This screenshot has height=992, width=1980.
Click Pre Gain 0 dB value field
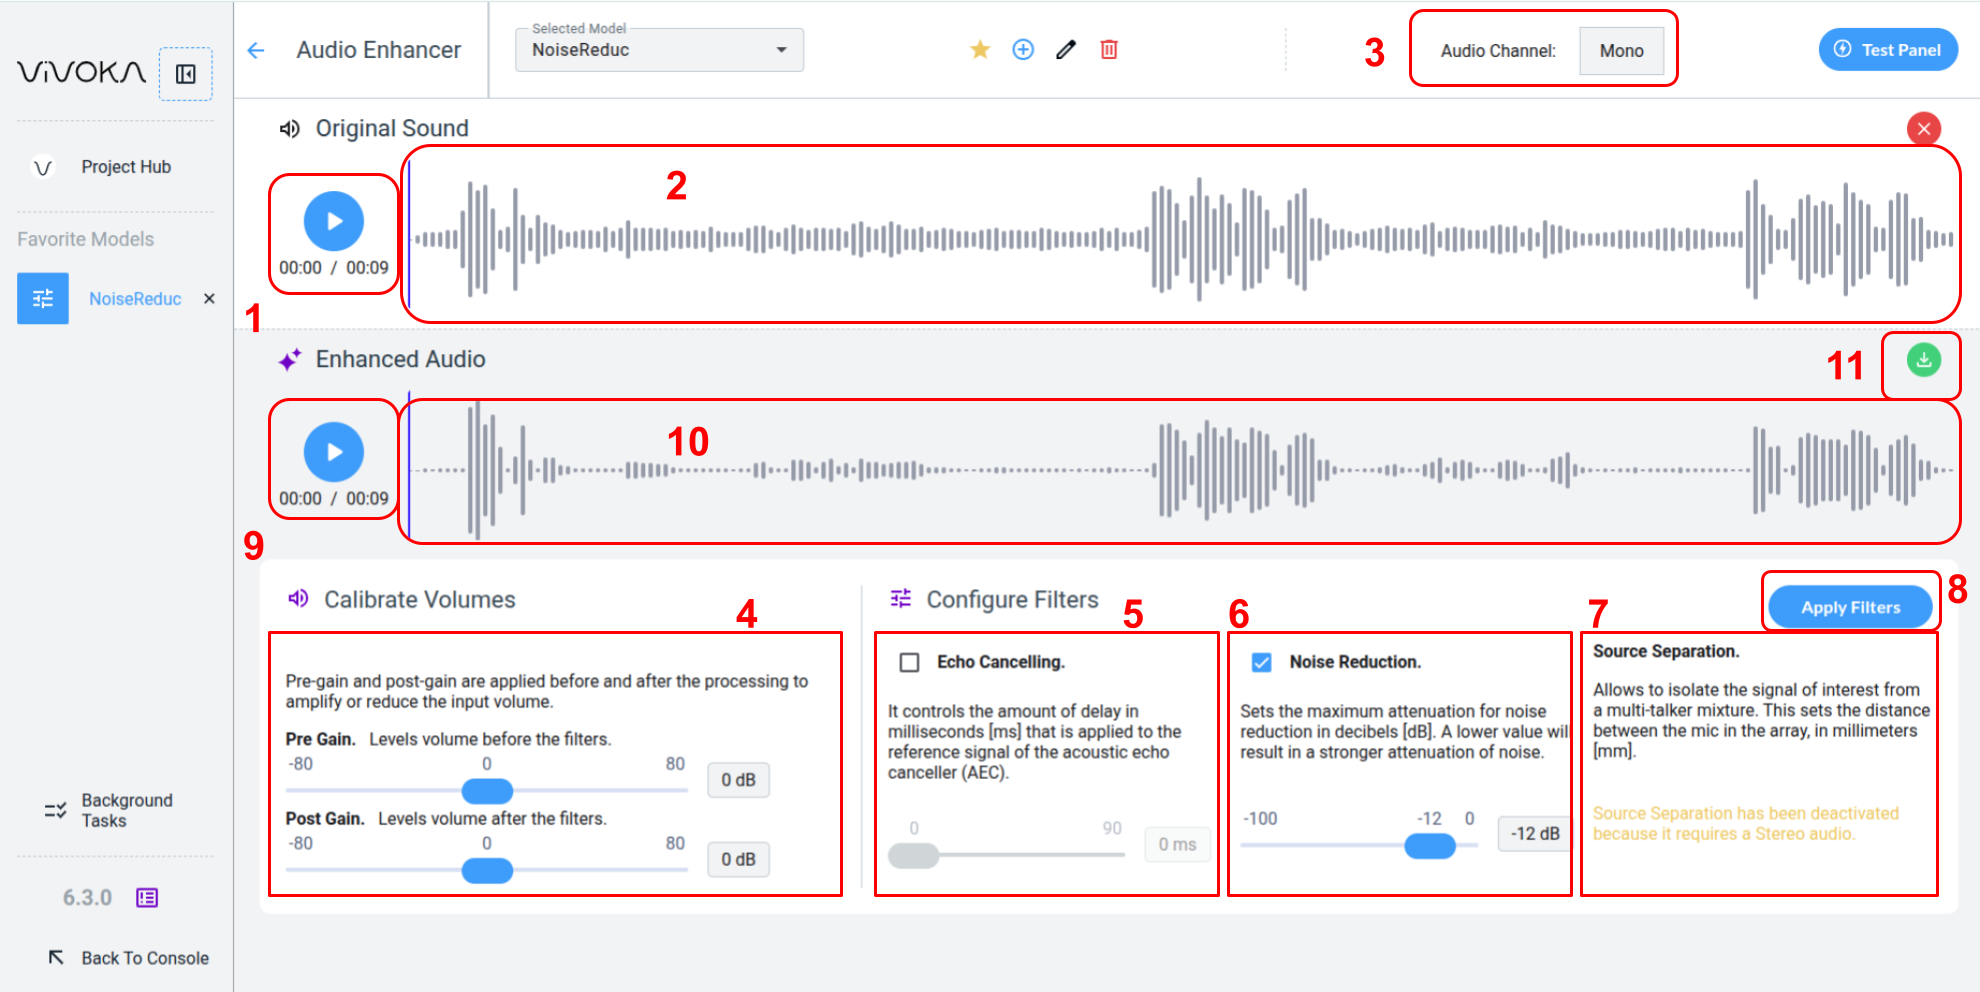click(738, 780)
